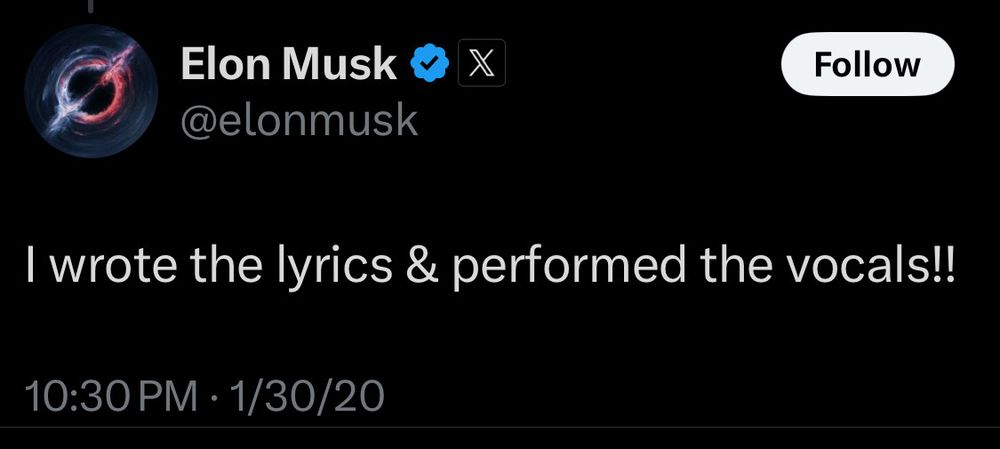Click the 1/30/20 post date

tap(307, 395)
